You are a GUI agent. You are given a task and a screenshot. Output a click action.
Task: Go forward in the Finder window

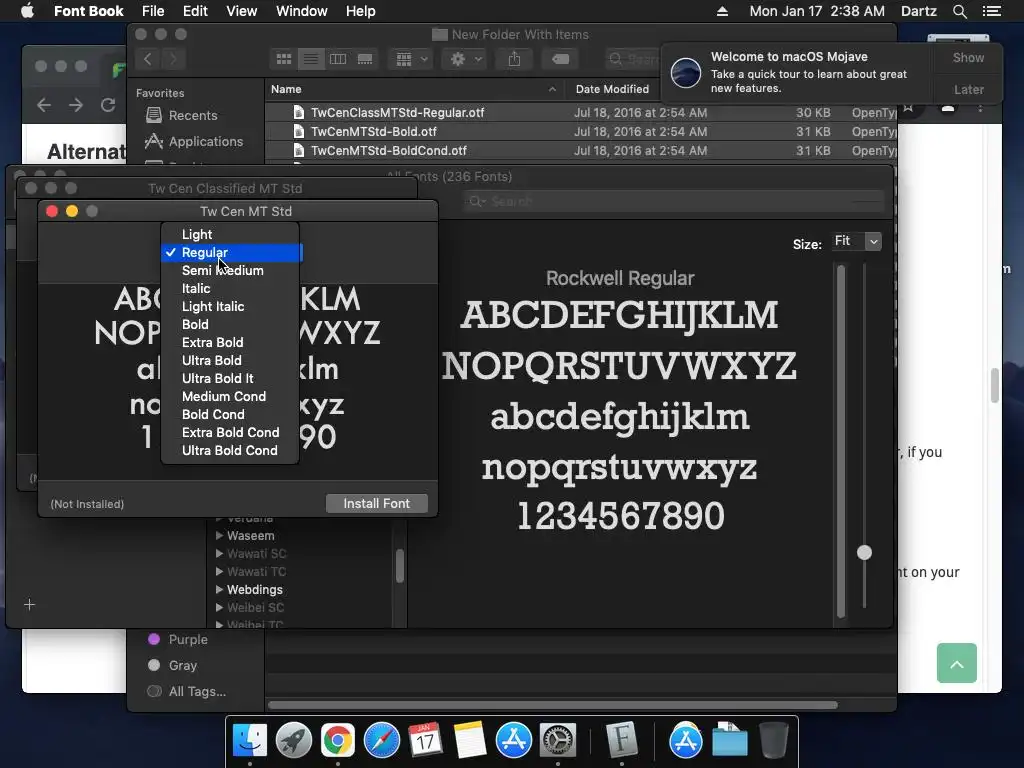coord(173,59)
